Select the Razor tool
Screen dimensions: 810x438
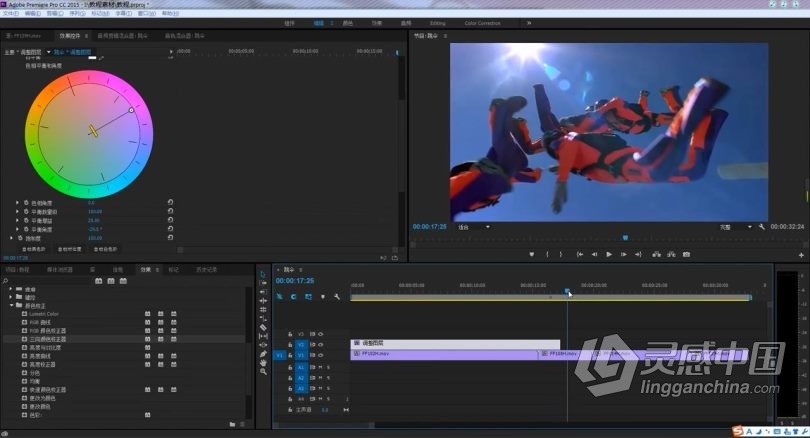click(x=263, y=327)
